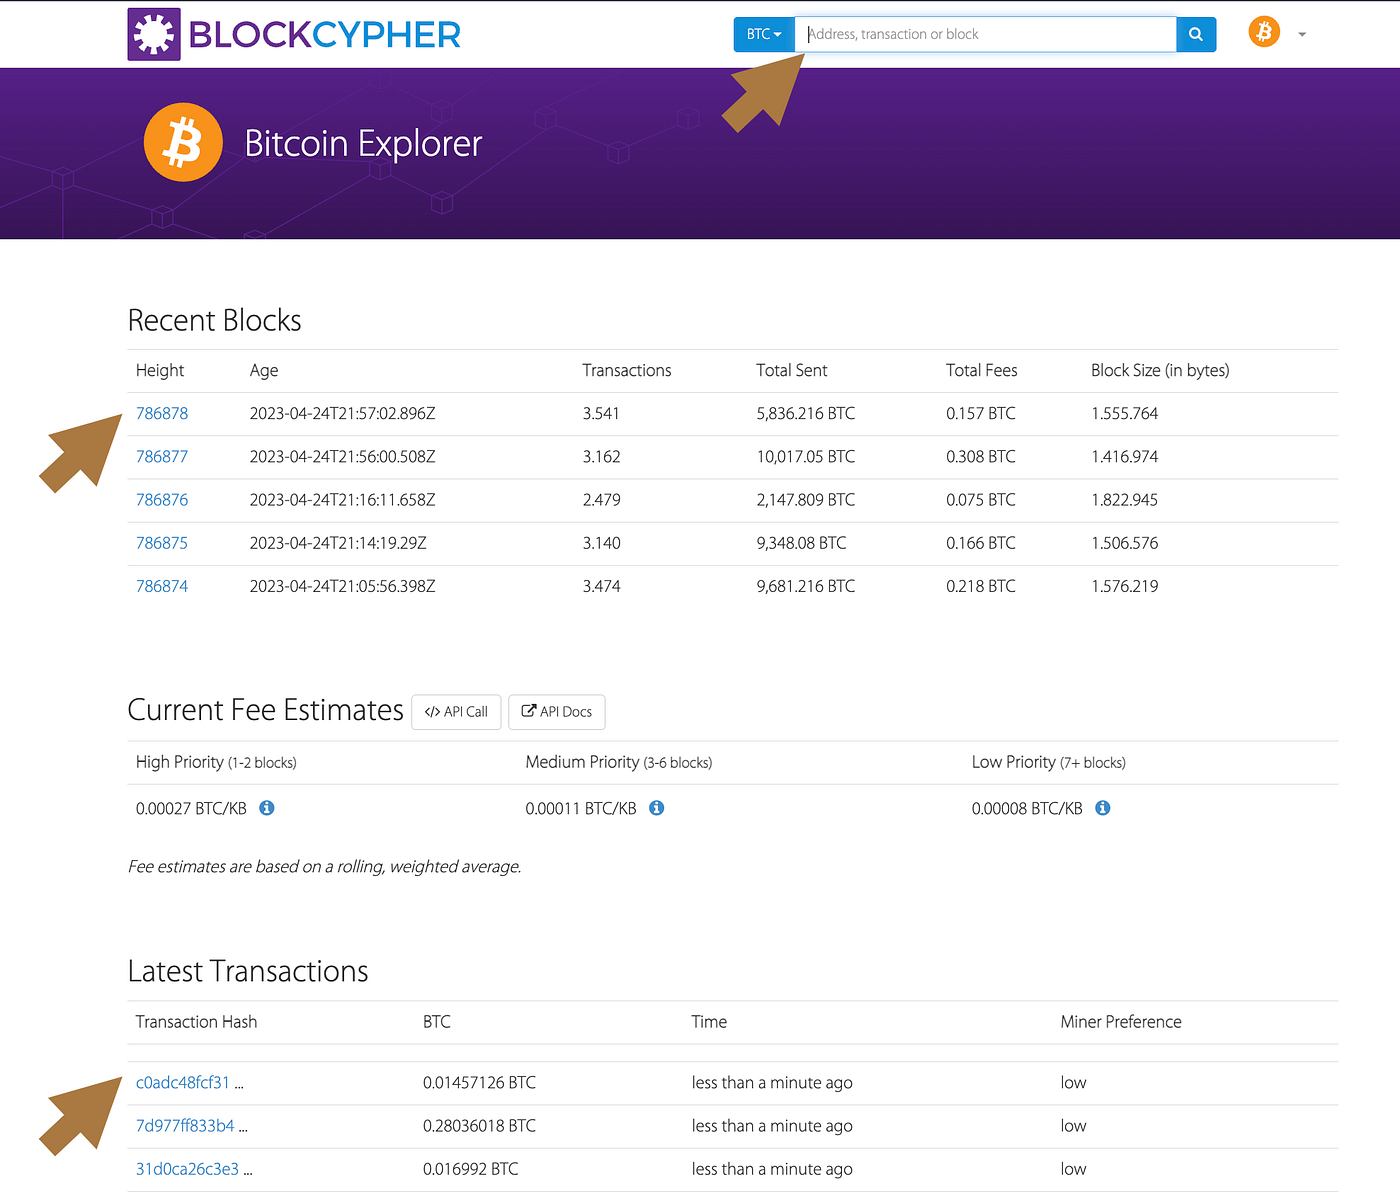Click the transaction count 3.474
This screenshot has height=1198, width=1400.
tap(602, 586)
